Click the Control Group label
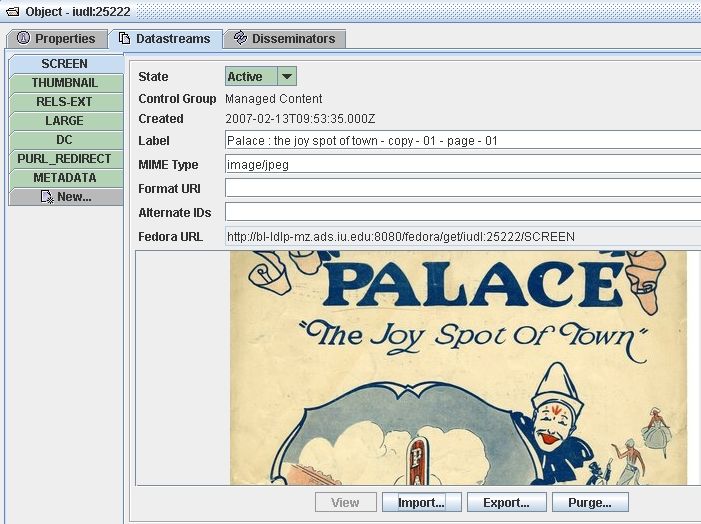The image size is (701, 524). pyautogui.click(x=177, y=99)
